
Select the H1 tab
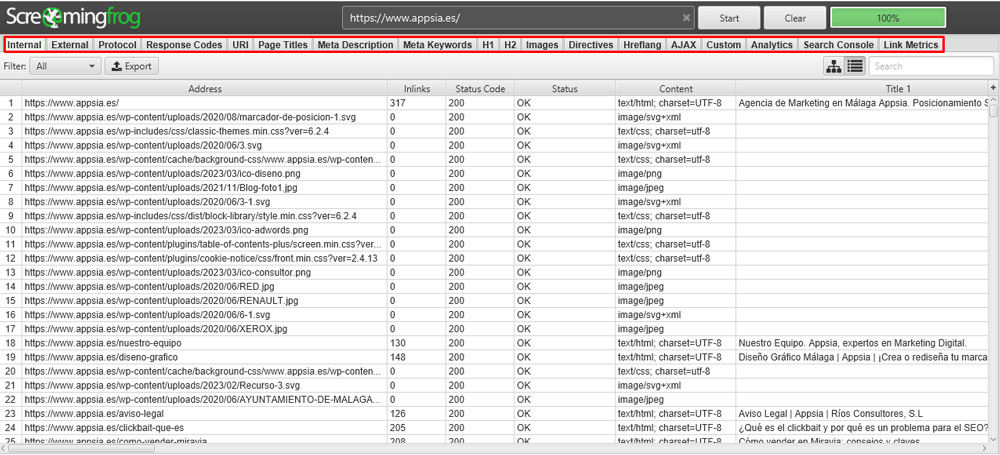[x=488, y=45]
